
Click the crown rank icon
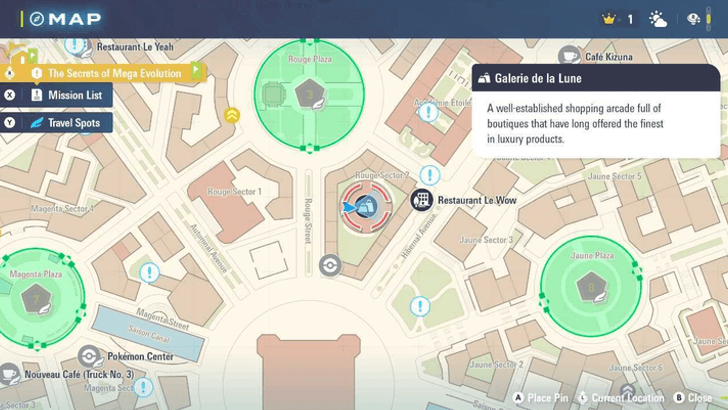click(608, 19)
